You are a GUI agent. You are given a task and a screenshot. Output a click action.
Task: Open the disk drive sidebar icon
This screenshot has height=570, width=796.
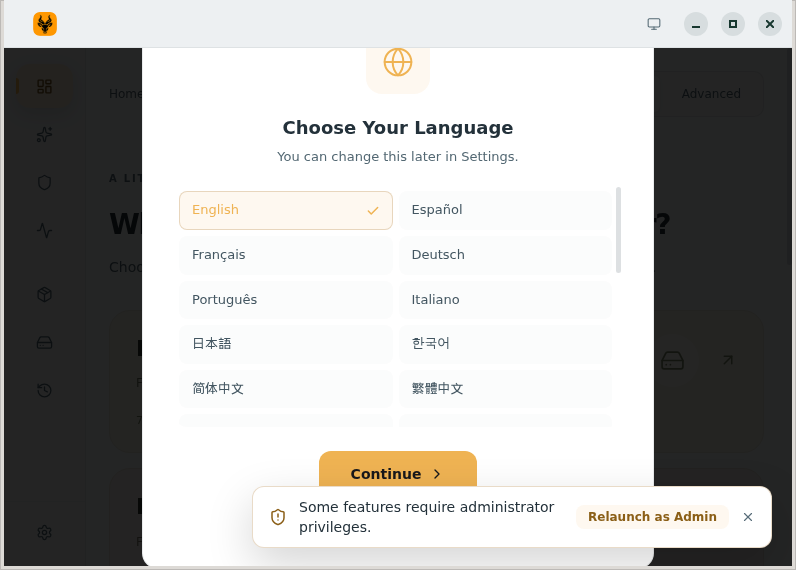[x=45, y=343]
